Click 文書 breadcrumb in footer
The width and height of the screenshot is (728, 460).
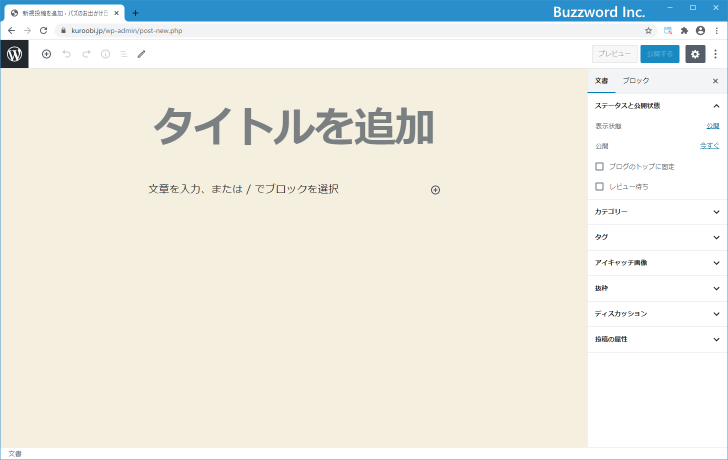[x=15, y=454]
